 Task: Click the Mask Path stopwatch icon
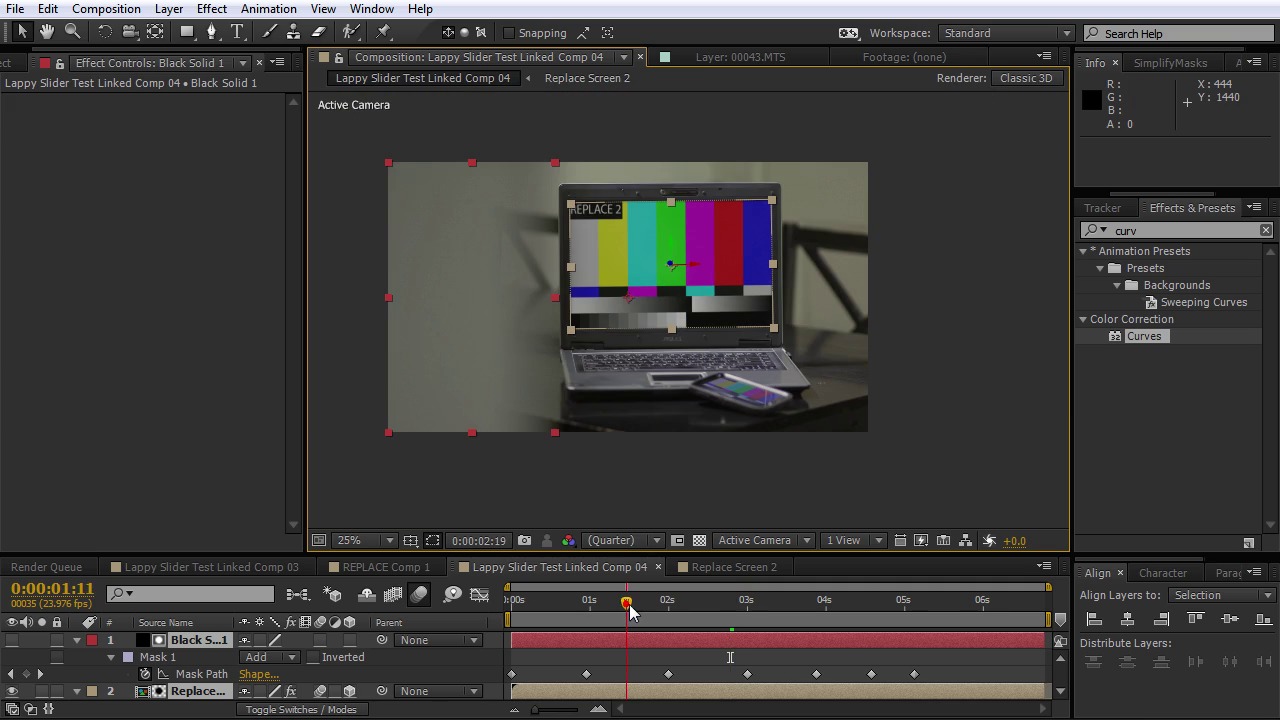(145, 674)
